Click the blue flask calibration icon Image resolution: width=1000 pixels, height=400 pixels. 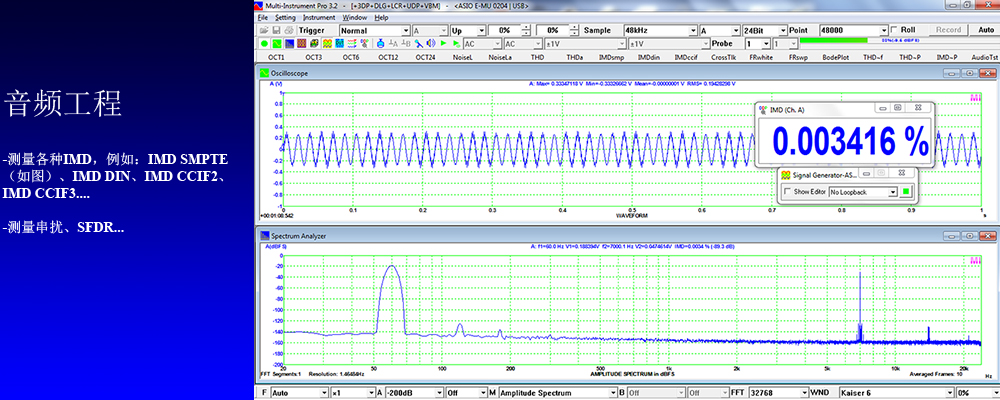pos(381,43)
